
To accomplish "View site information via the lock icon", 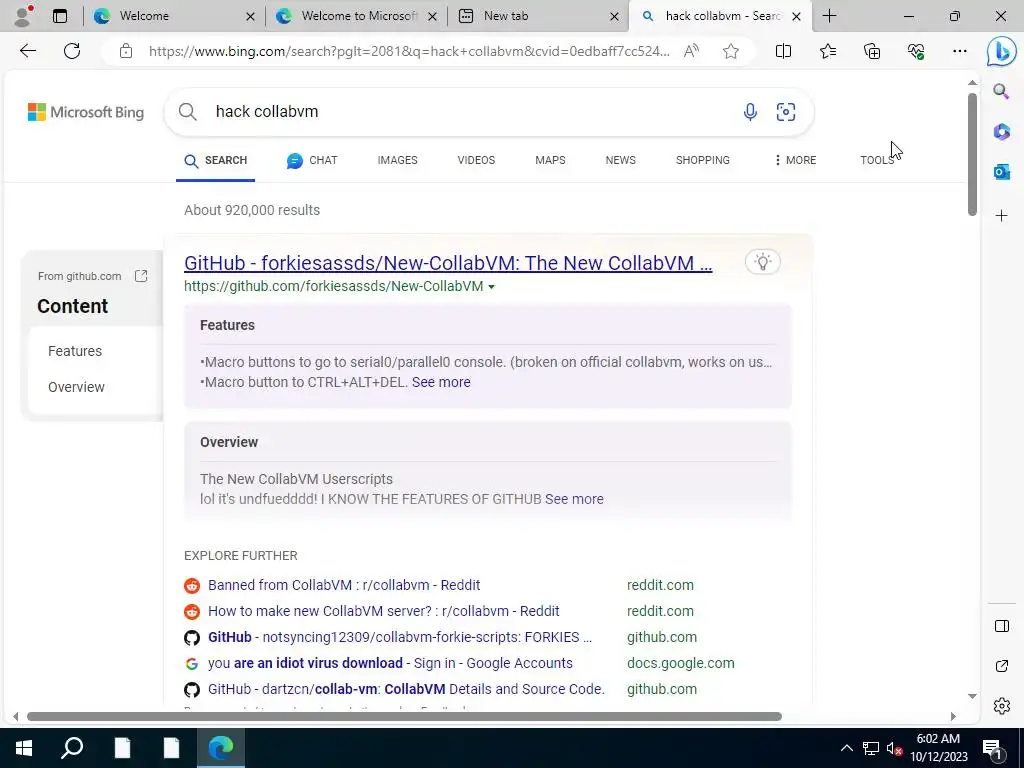I will point(126,51).
